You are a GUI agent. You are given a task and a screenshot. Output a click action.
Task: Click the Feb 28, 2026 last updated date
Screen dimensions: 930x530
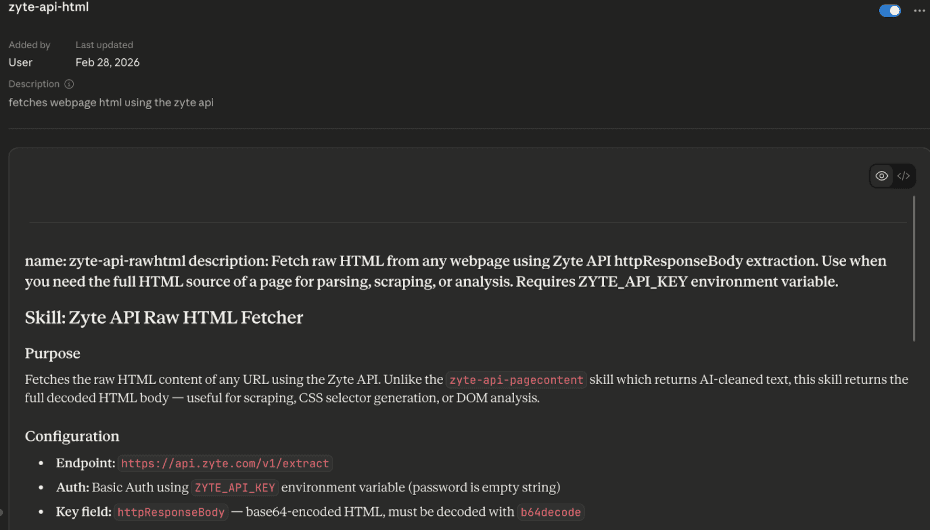(x=107, y=62)
